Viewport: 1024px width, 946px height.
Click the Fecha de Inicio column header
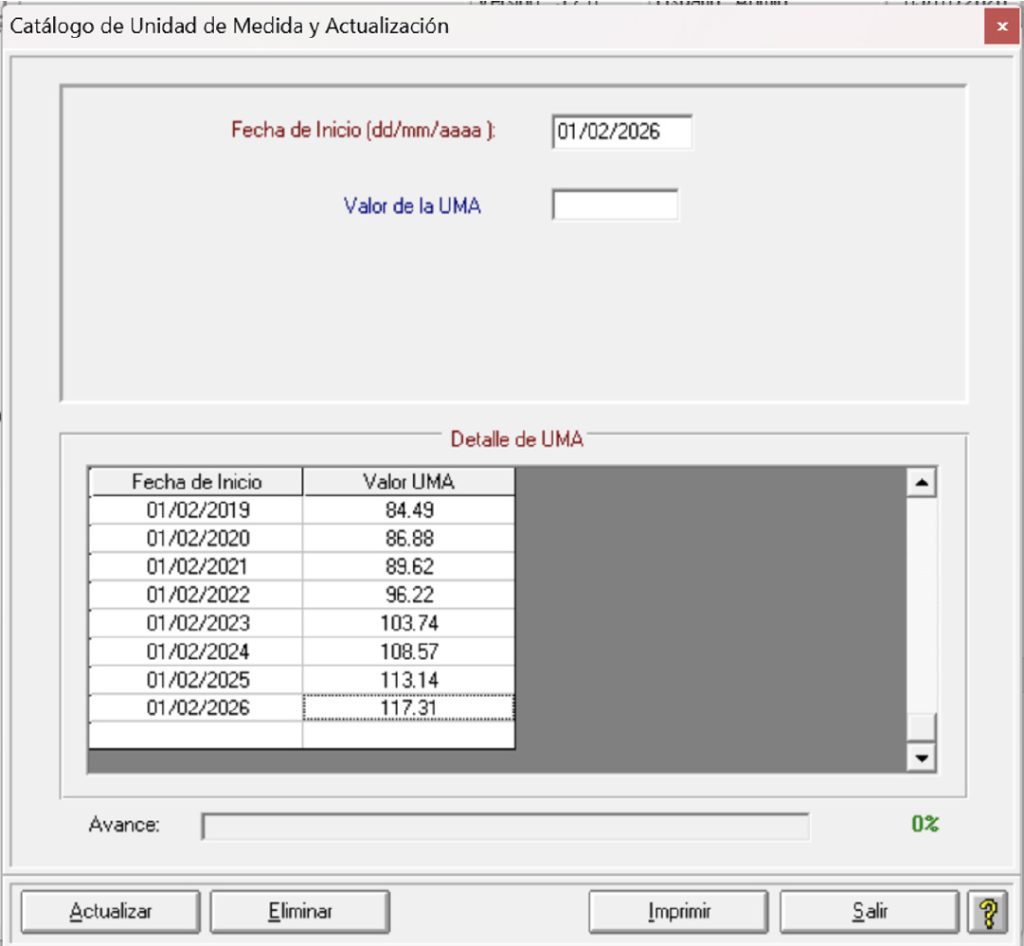(196, 481)
